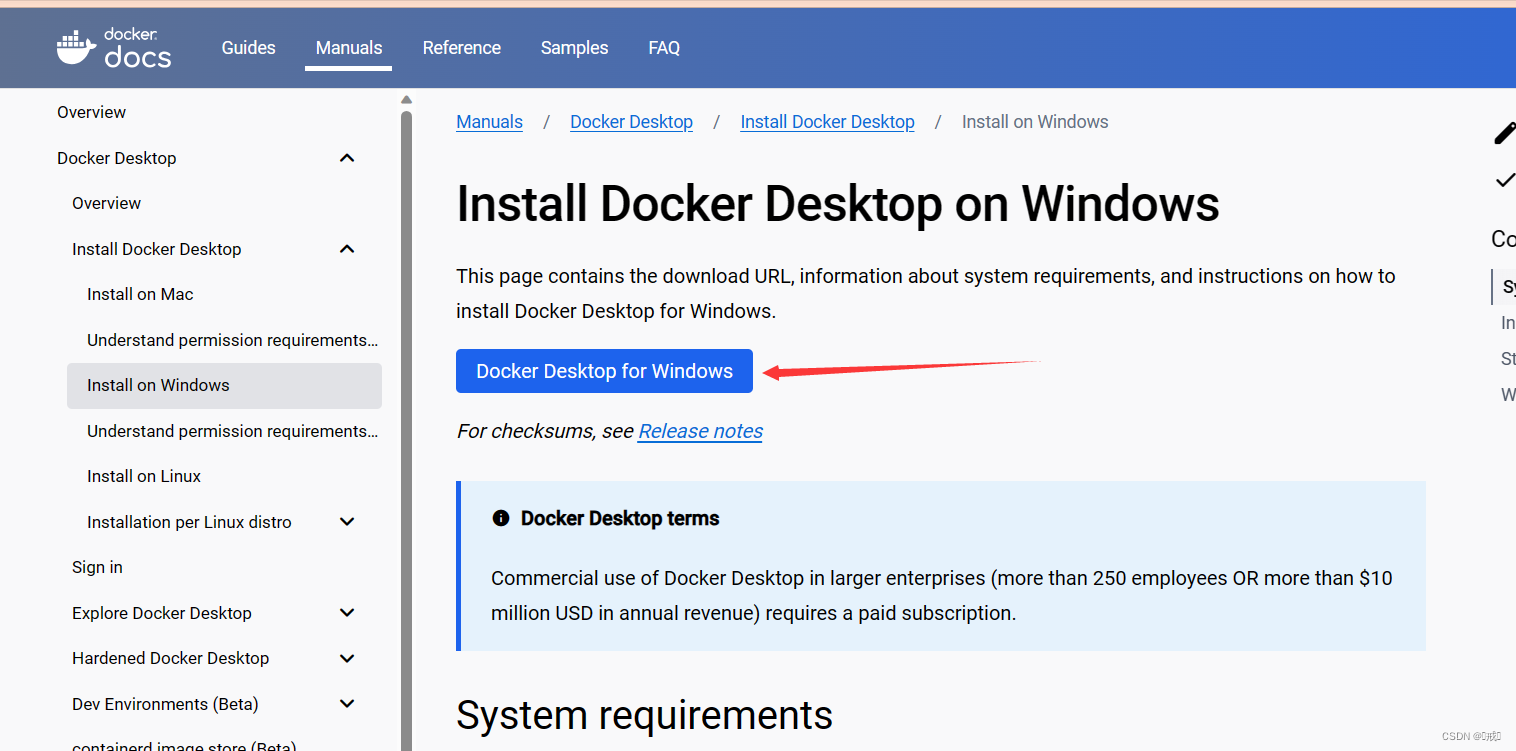Screen dimensions: 1516x751
Task: Select Understand permission requirements below Install on Windows
Action: coord(233,431)
